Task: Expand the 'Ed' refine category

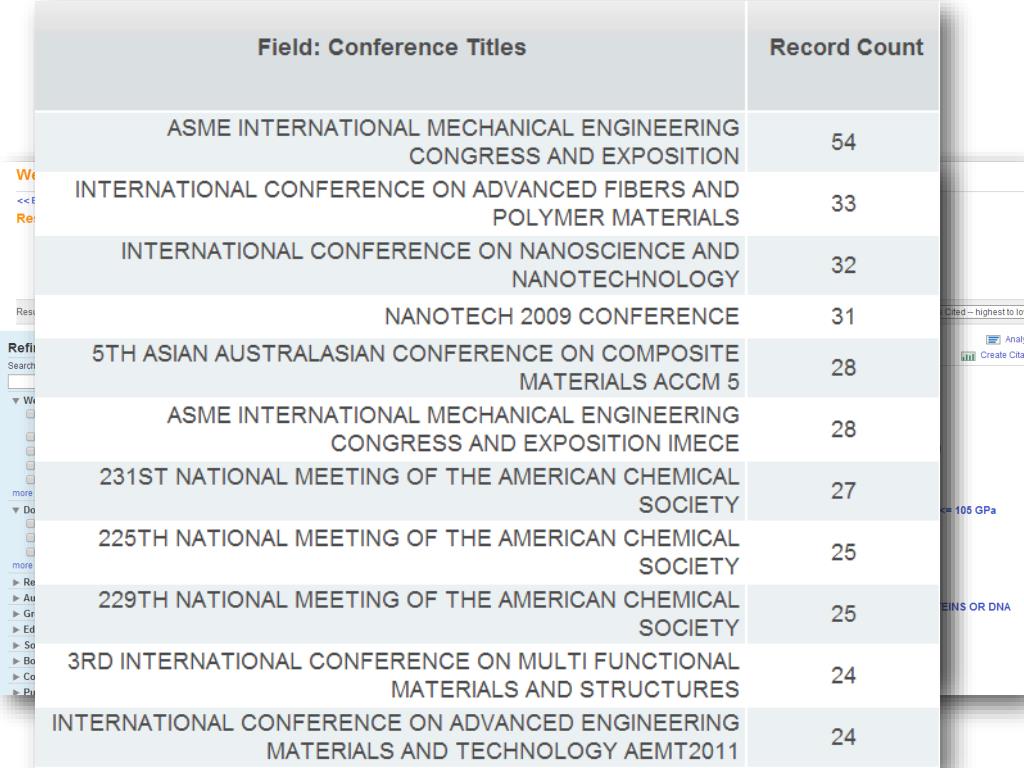Action: pos(16,630)
